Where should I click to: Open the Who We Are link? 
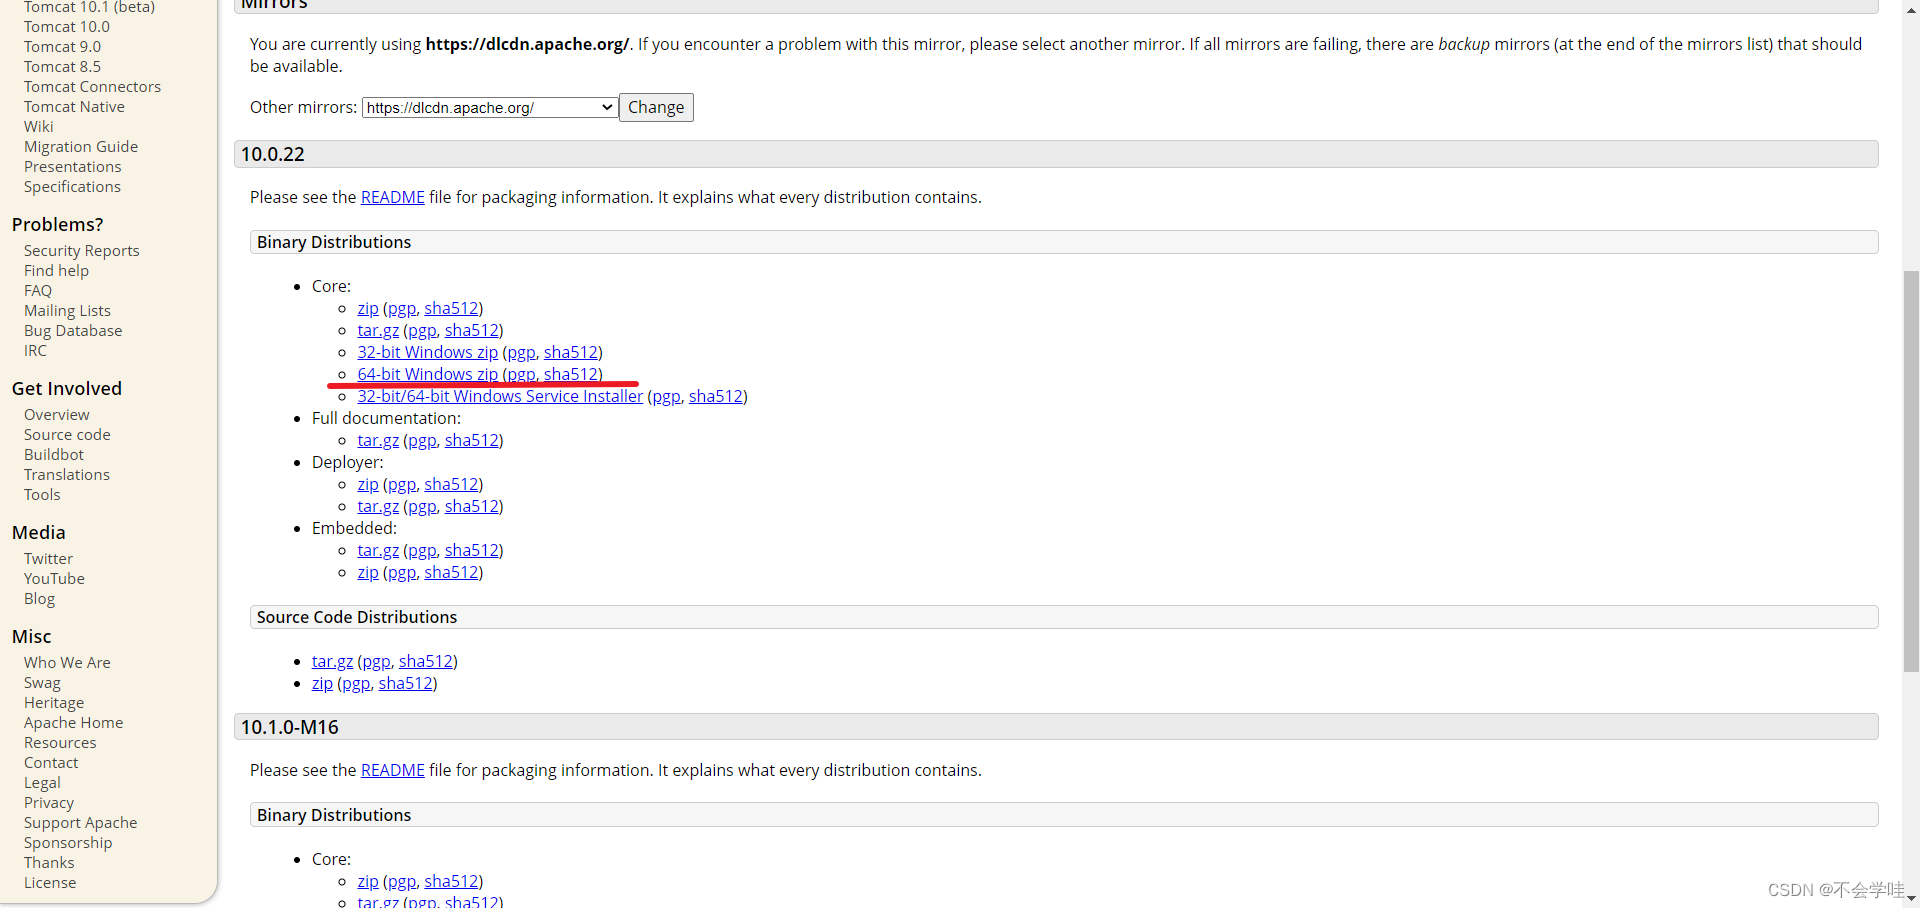point(67,663)
